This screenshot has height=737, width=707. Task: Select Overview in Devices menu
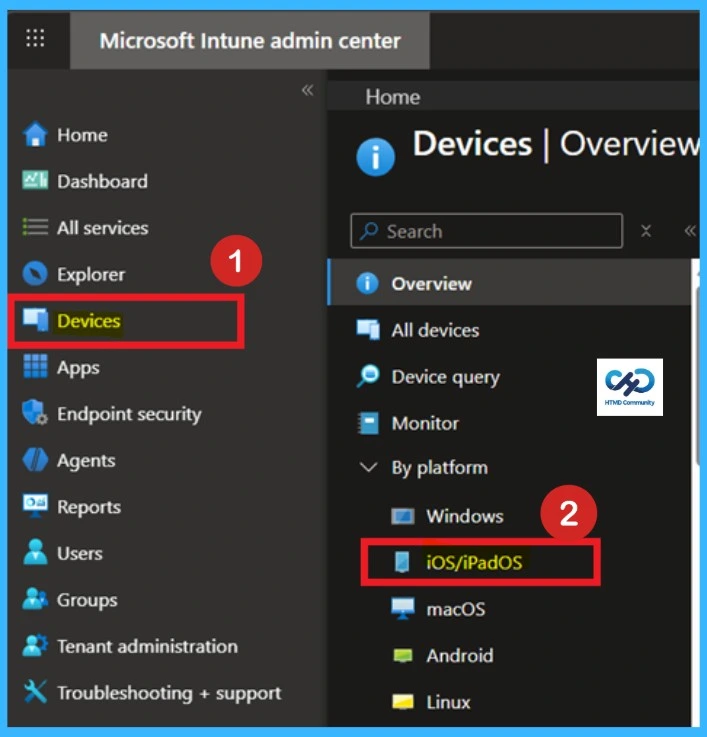(431, 283)
